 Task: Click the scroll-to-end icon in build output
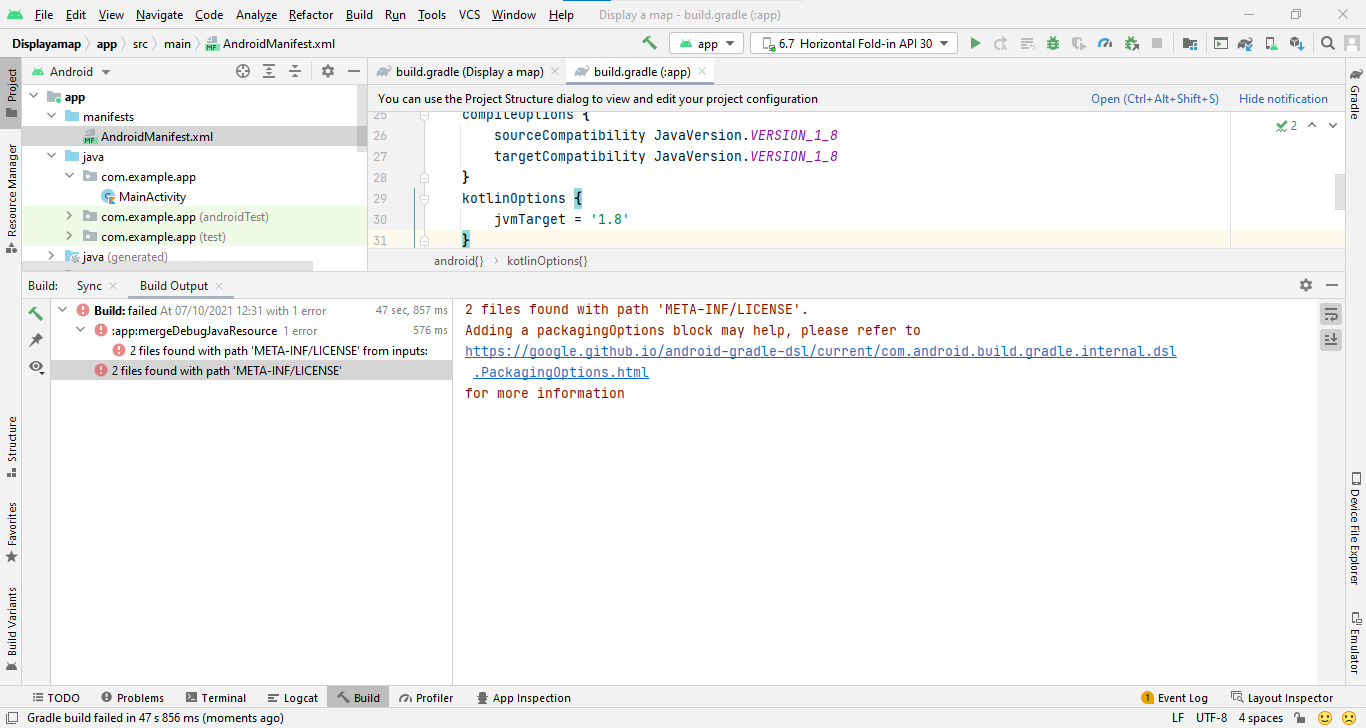pos(1331,340)
